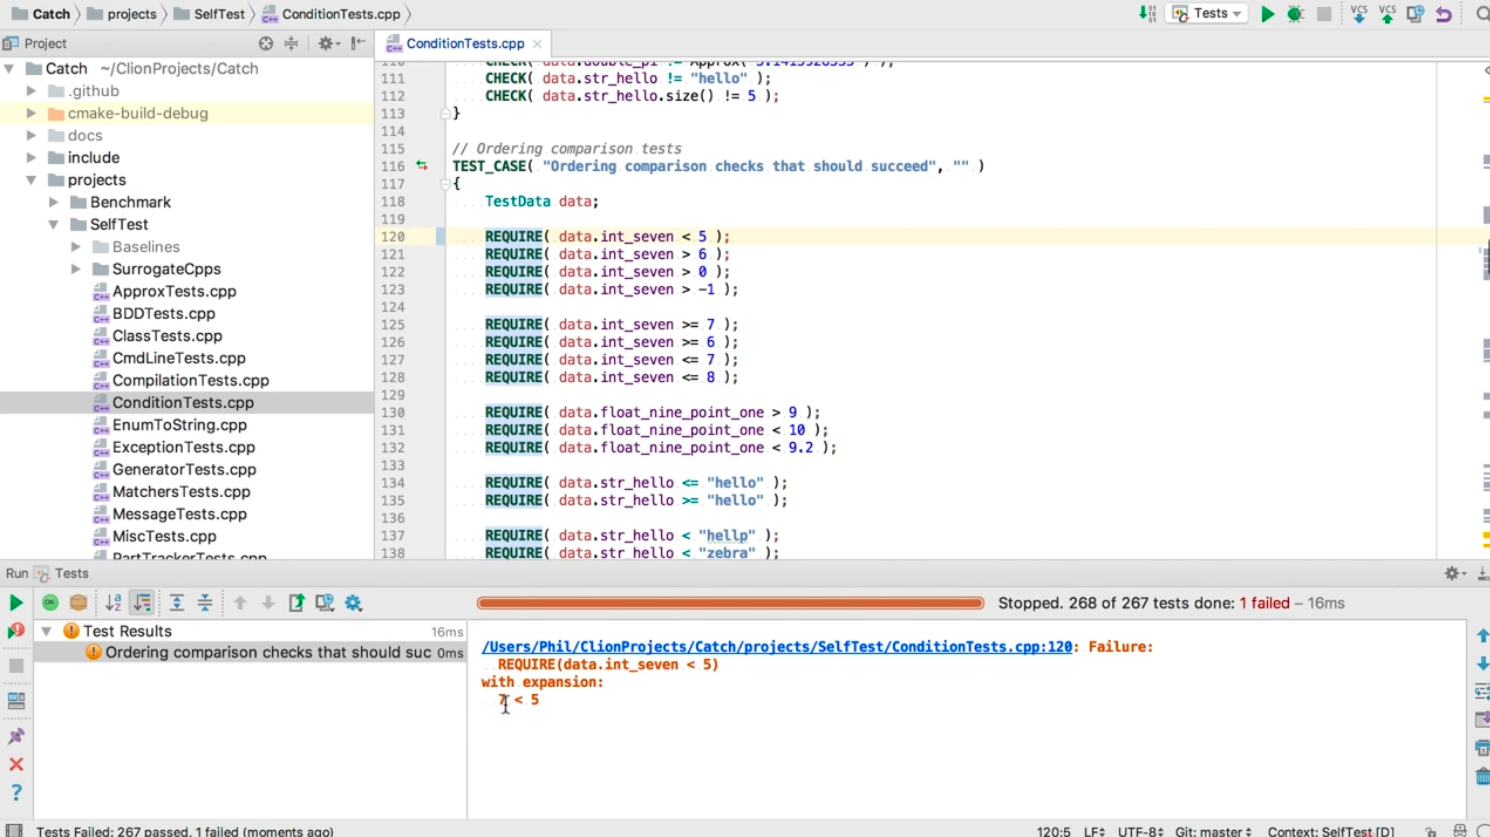Click the VCS Update Project icon
The height and width of the screenshot is (837, 1490).
pyautogui.click(x=1358, y=14)
